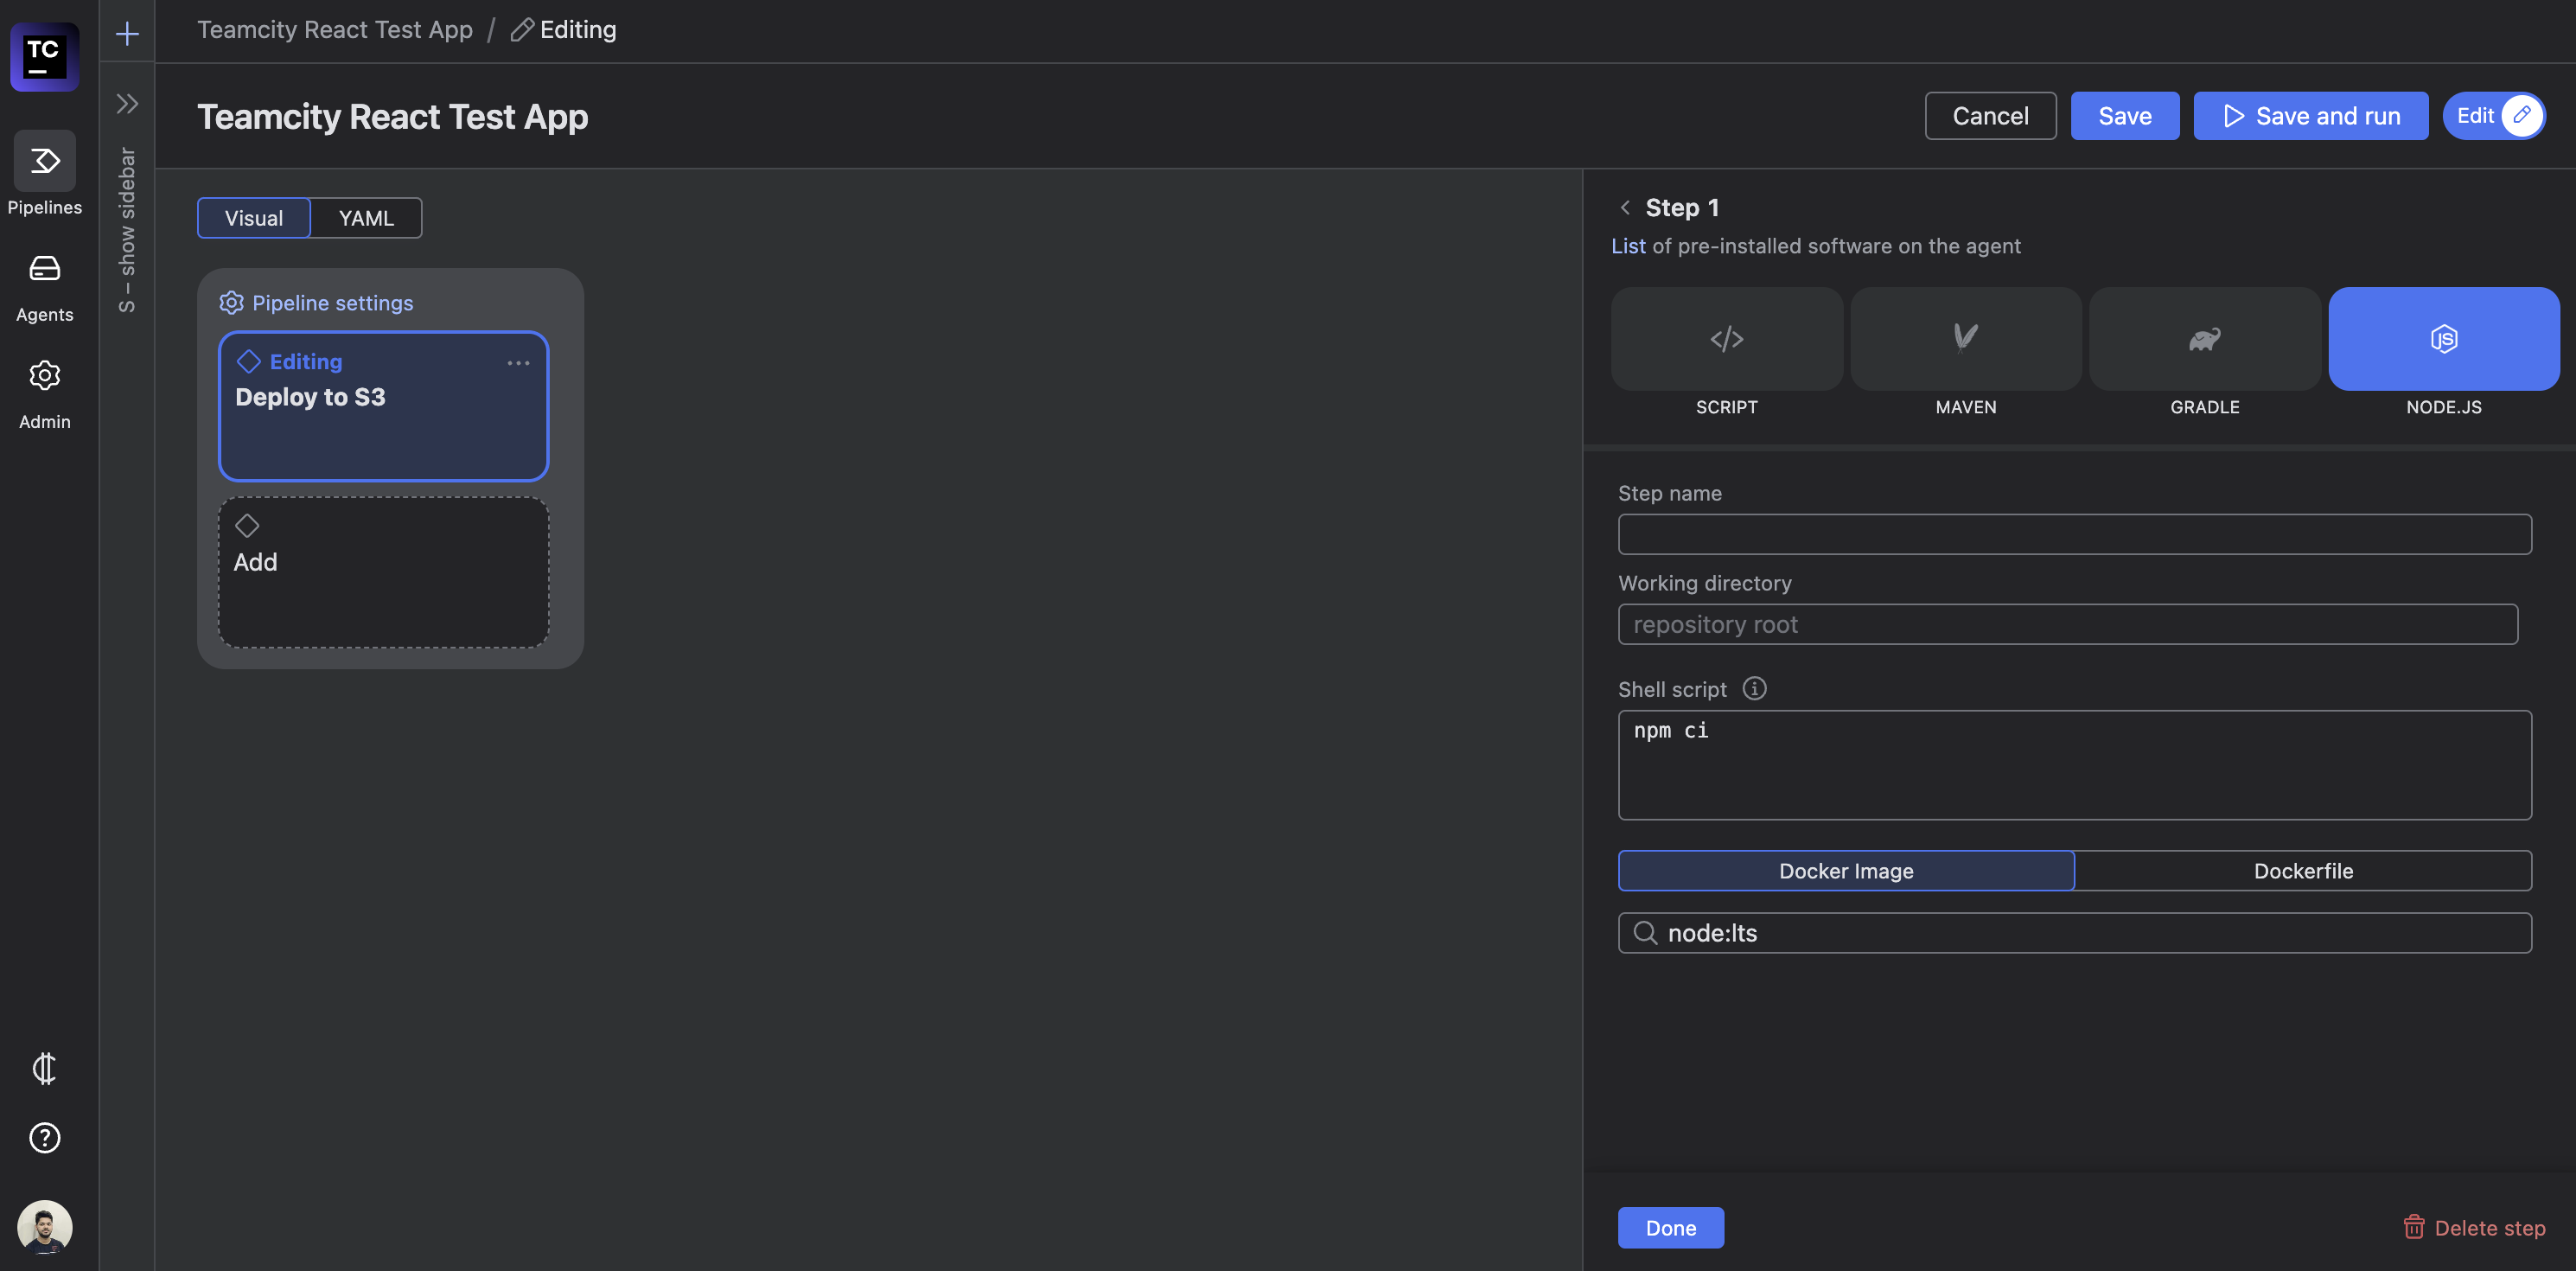Click the Done button

[x=1670, y=1228]
